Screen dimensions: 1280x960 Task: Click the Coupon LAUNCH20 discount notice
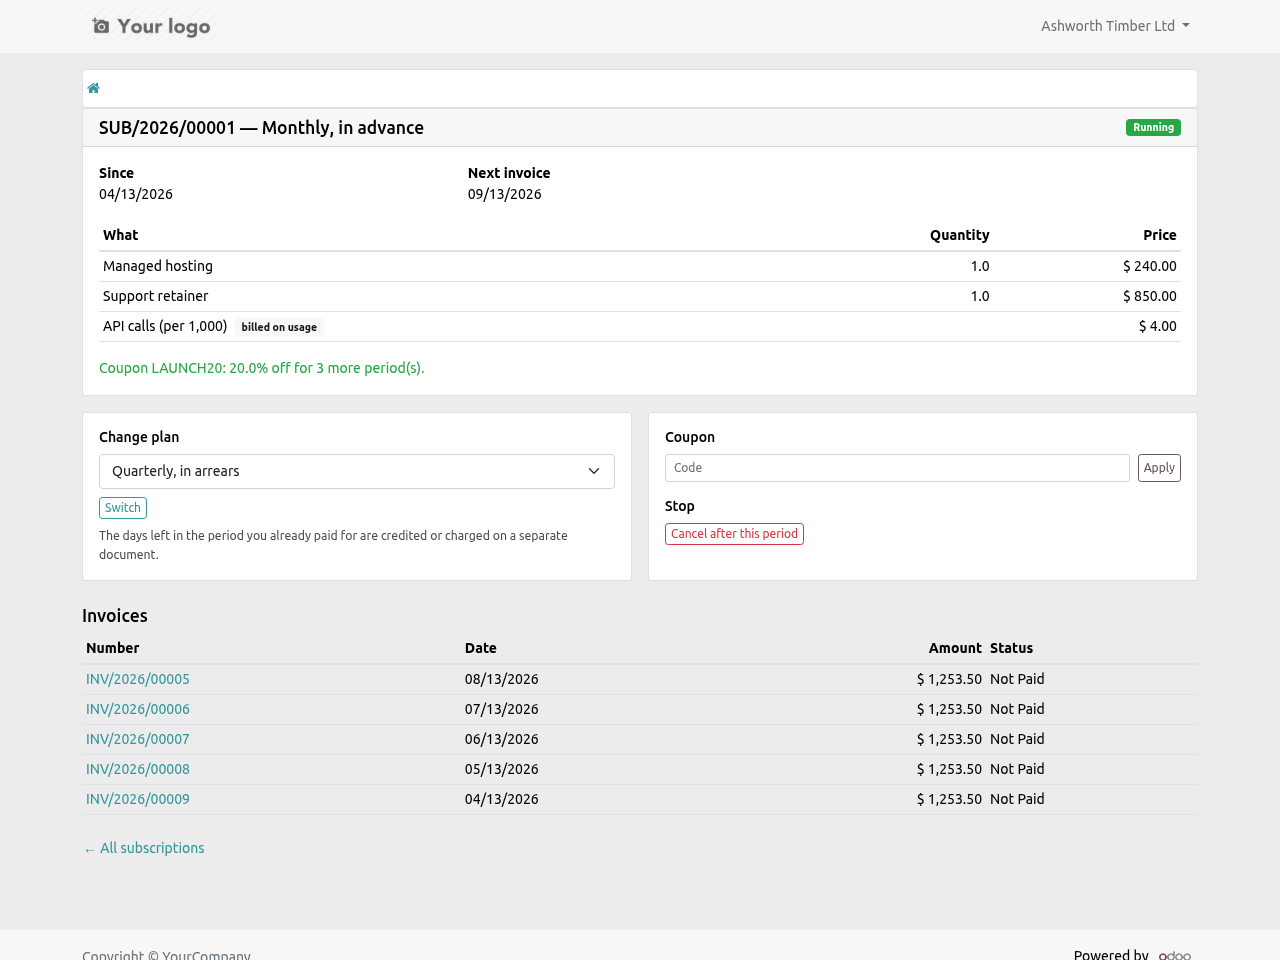[262, 368]
